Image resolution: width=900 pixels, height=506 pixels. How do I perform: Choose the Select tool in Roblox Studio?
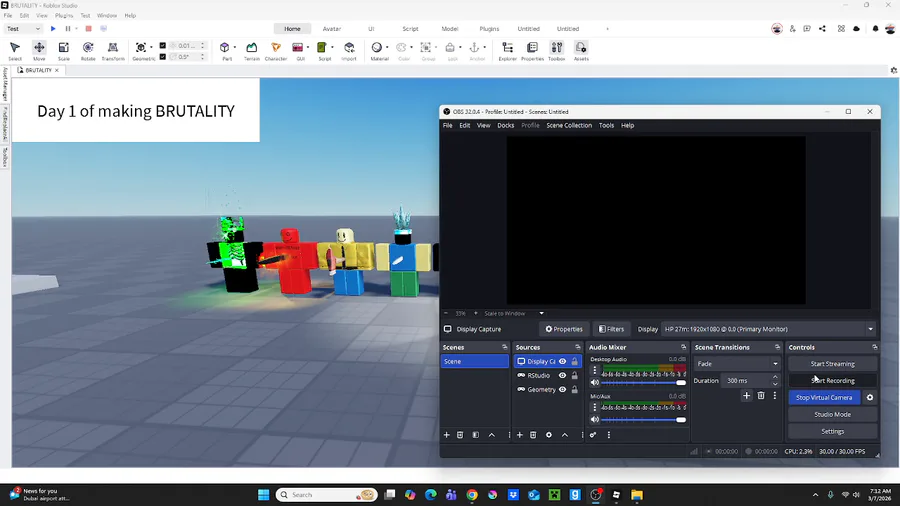[15, 50]
